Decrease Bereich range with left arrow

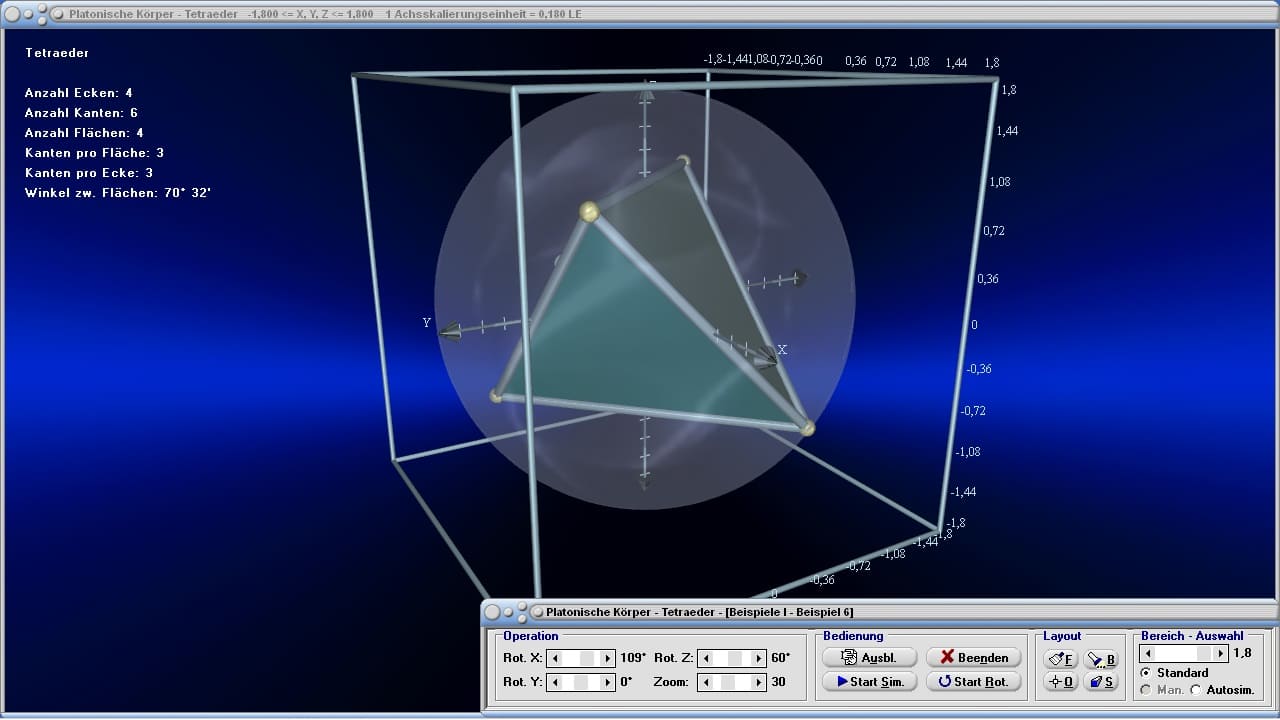(1149, 653)
